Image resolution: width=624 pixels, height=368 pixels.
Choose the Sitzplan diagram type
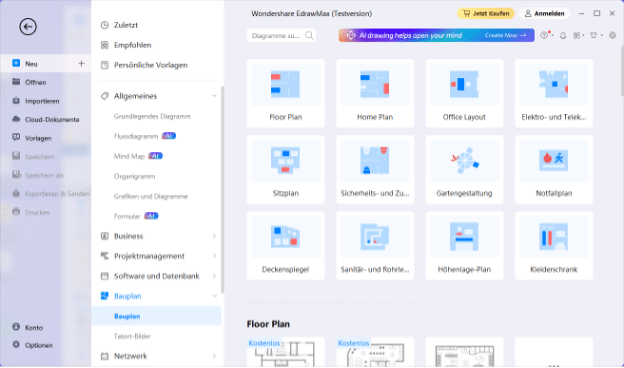click(x=285, y=169)
